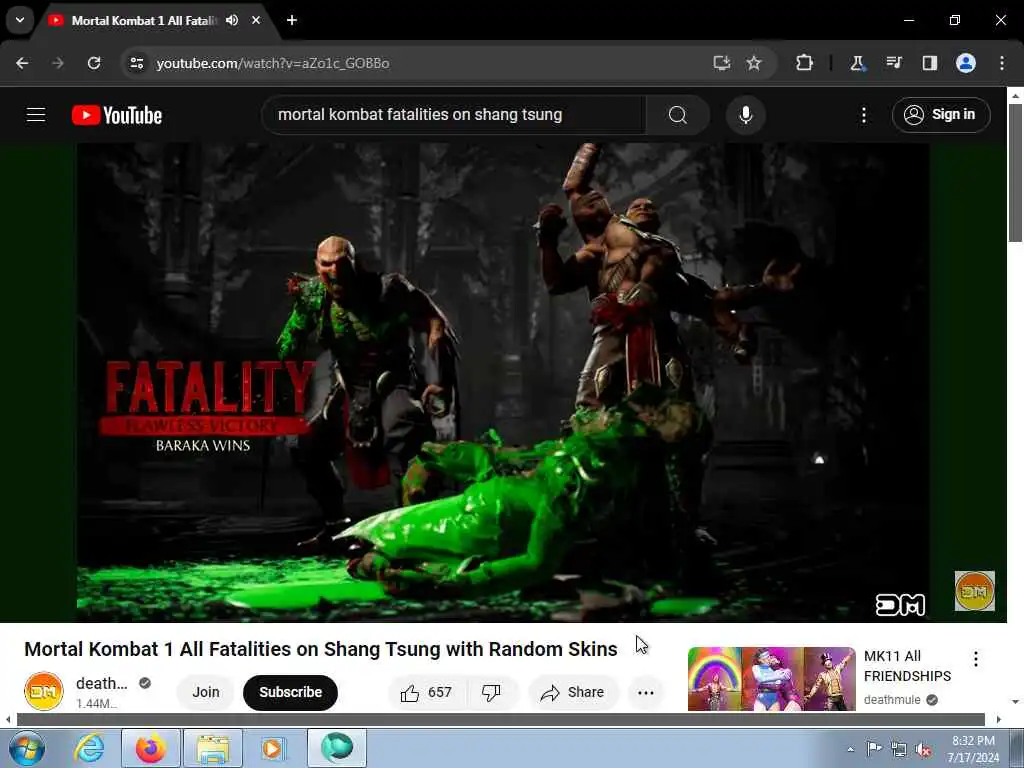Like the video with 657 likes
1024x768 pixels.
[427, 692]
